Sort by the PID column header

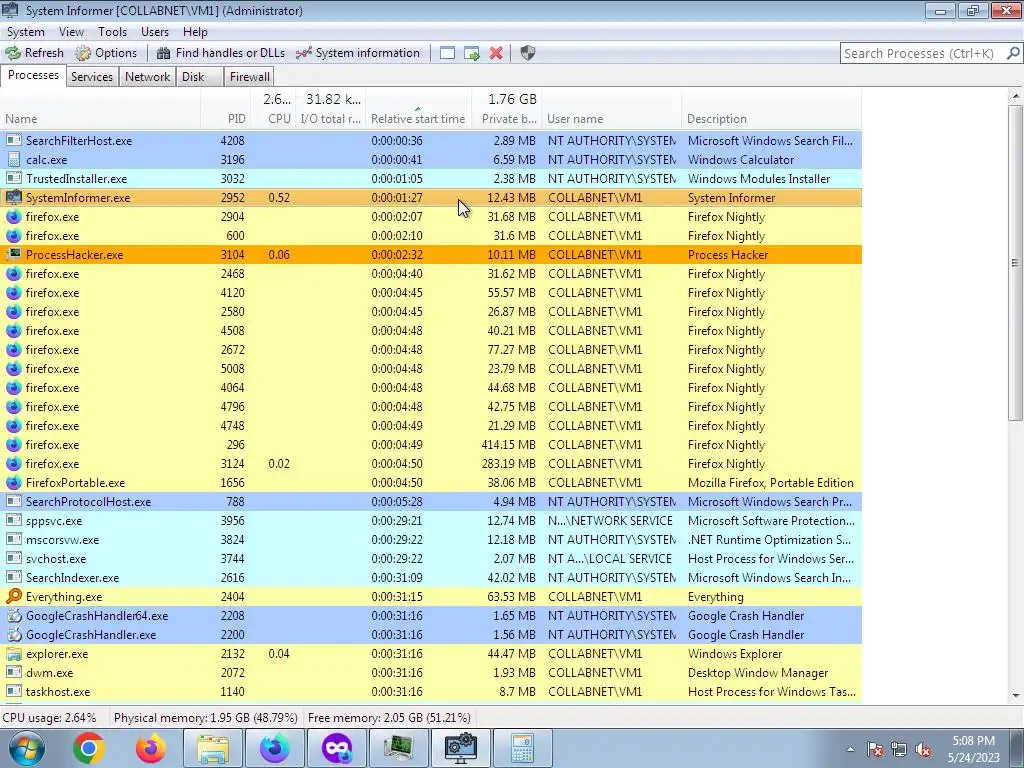(x=225, y=110)
